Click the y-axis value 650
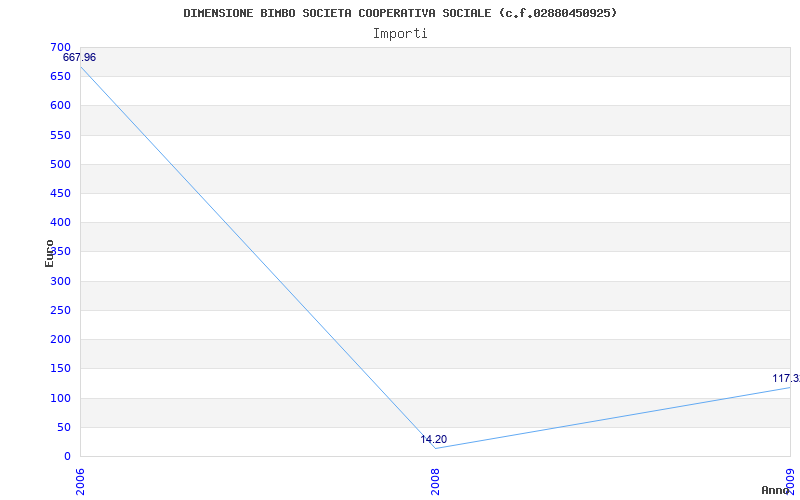Screen dimensions: 800x500 click(60, 77)
